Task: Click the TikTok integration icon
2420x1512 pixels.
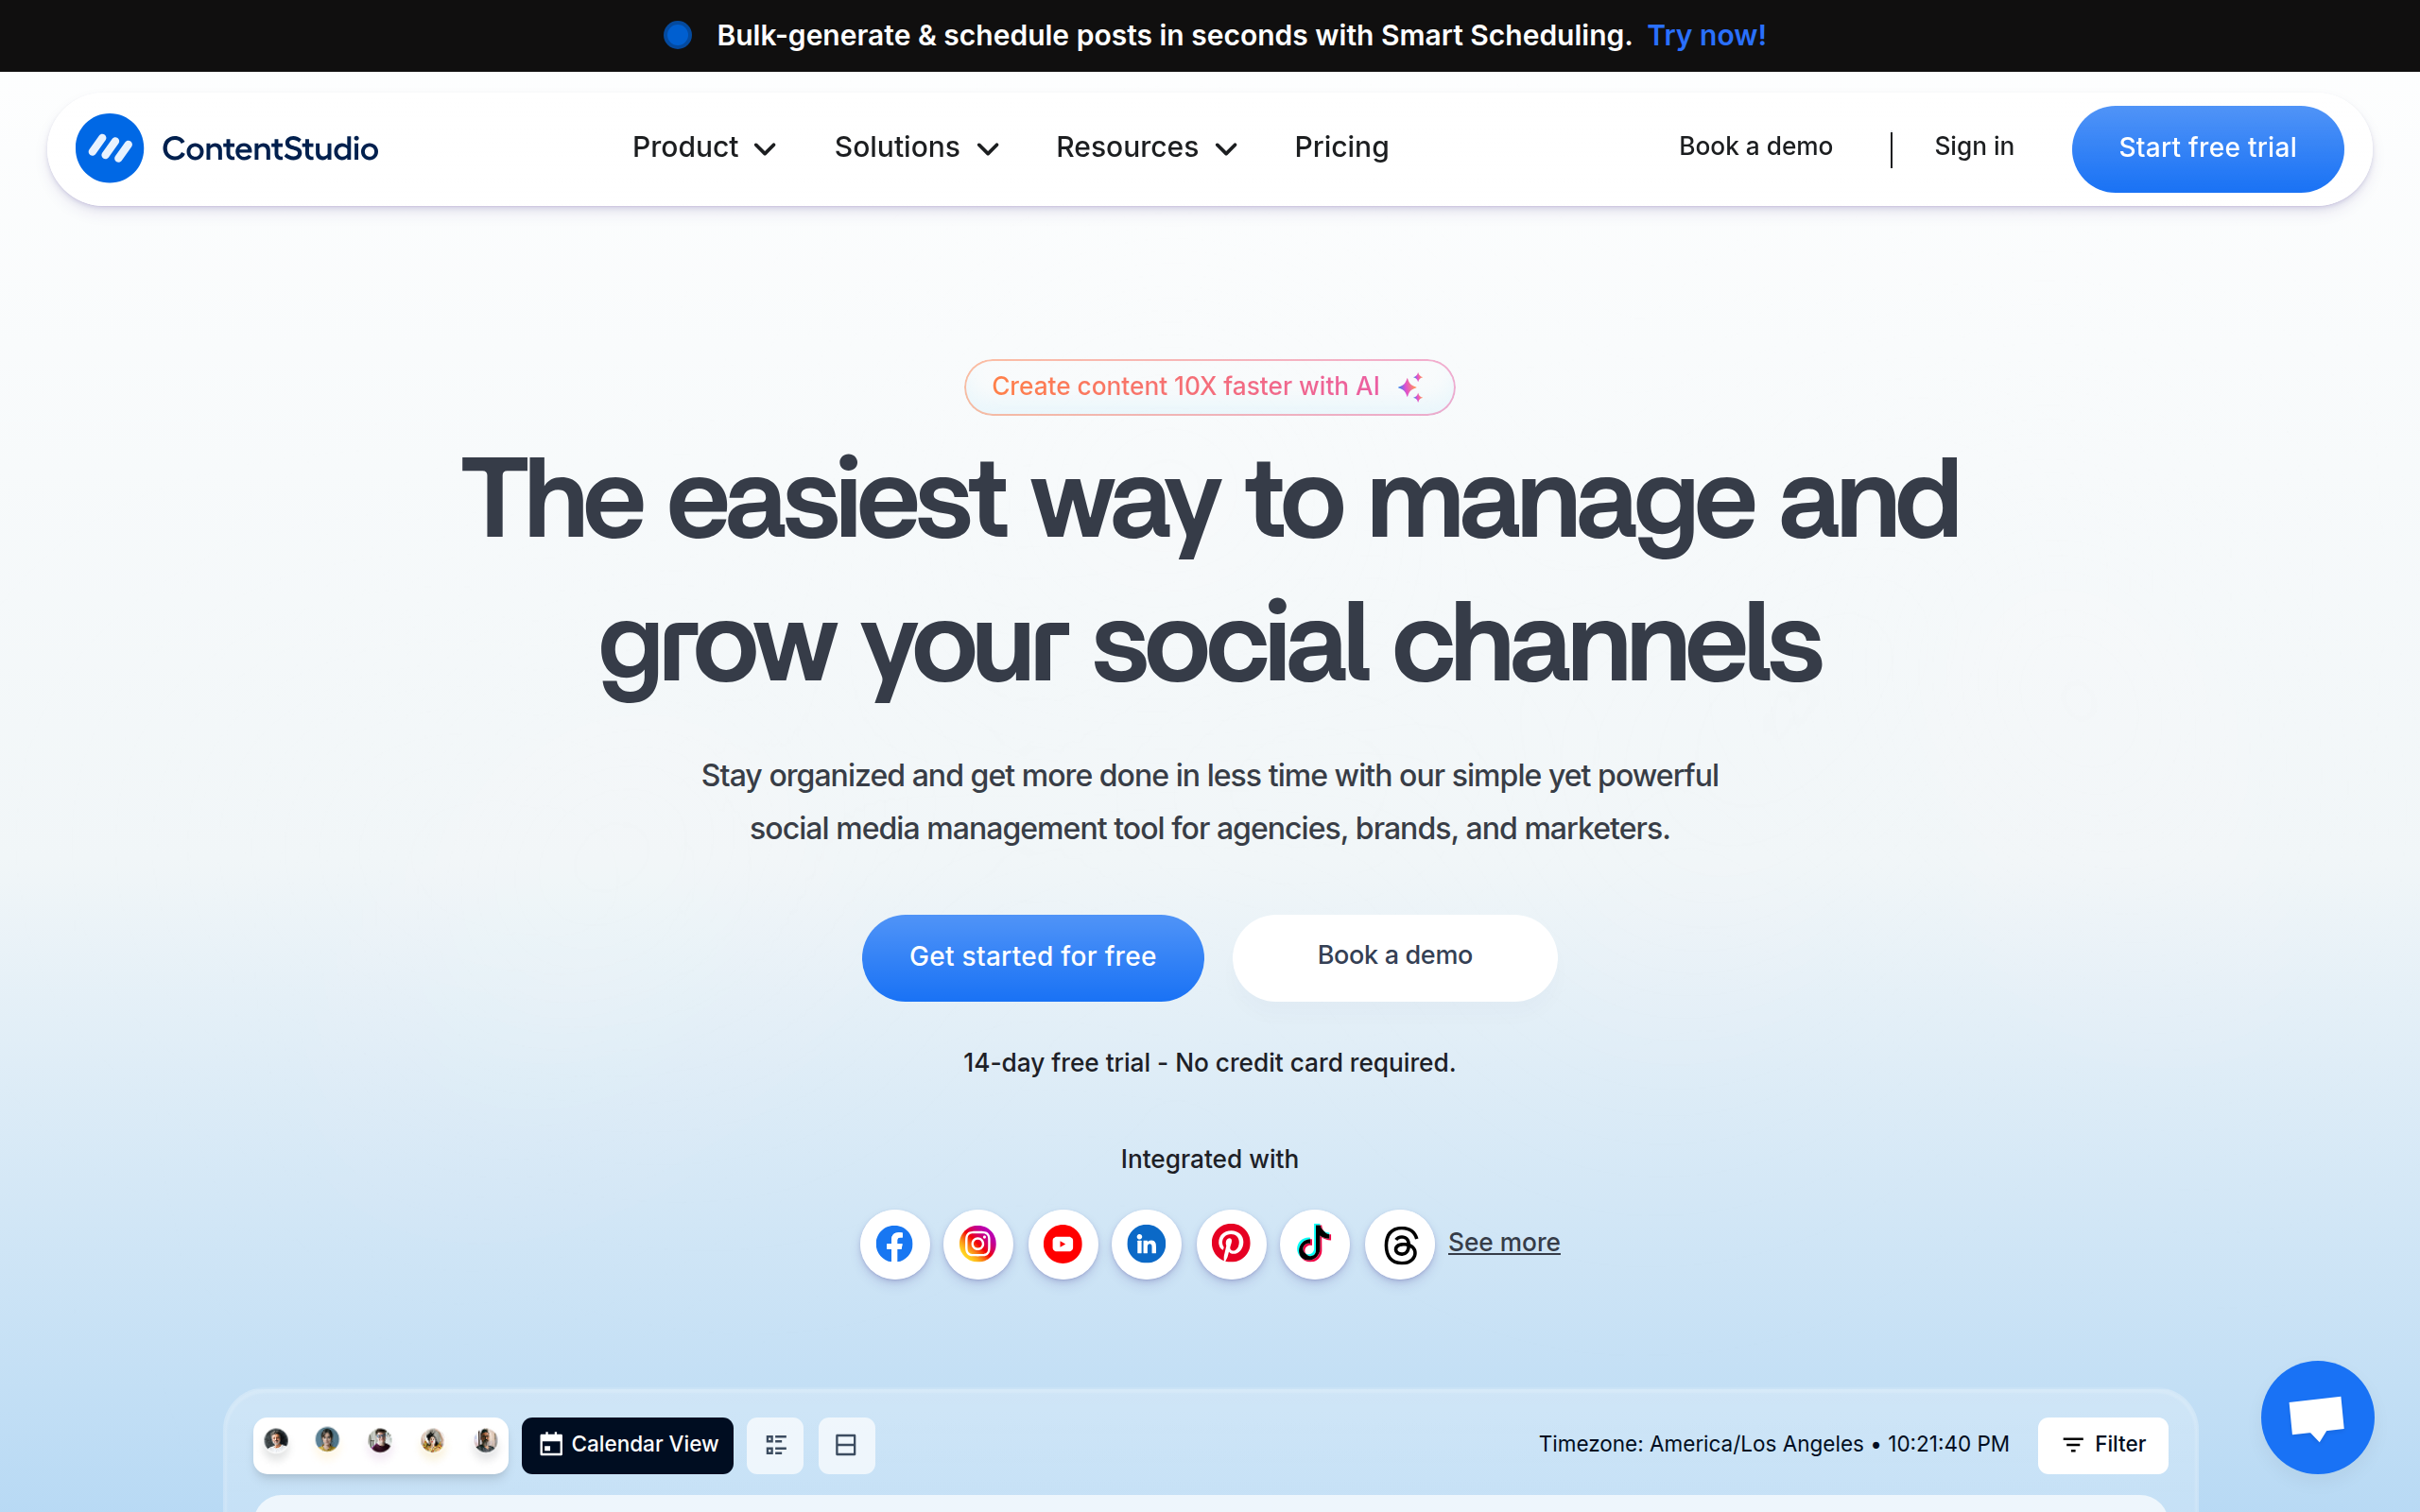Action: point(1314,1244)
